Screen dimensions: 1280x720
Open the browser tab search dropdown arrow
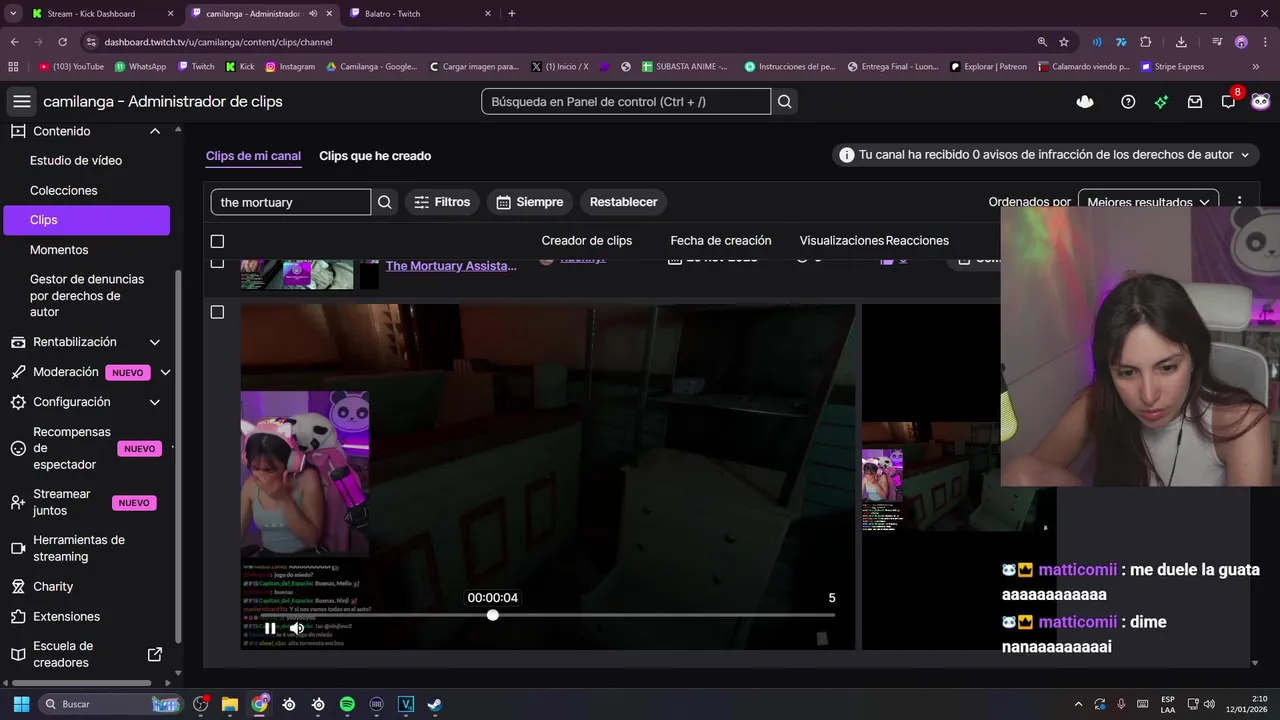13,14
